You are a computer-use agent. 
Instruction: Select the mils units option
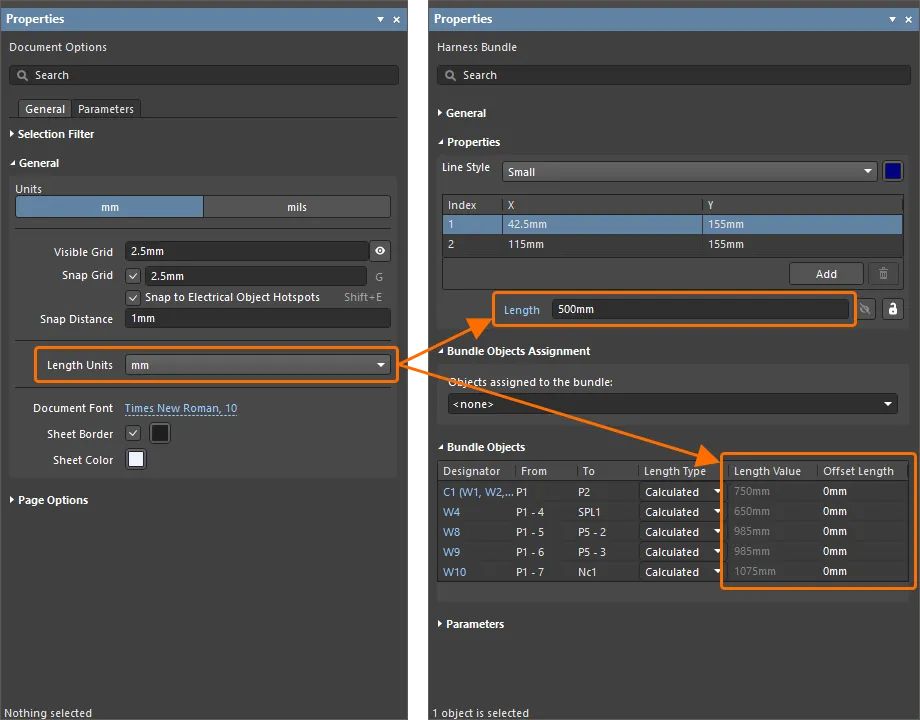[297, 207]
